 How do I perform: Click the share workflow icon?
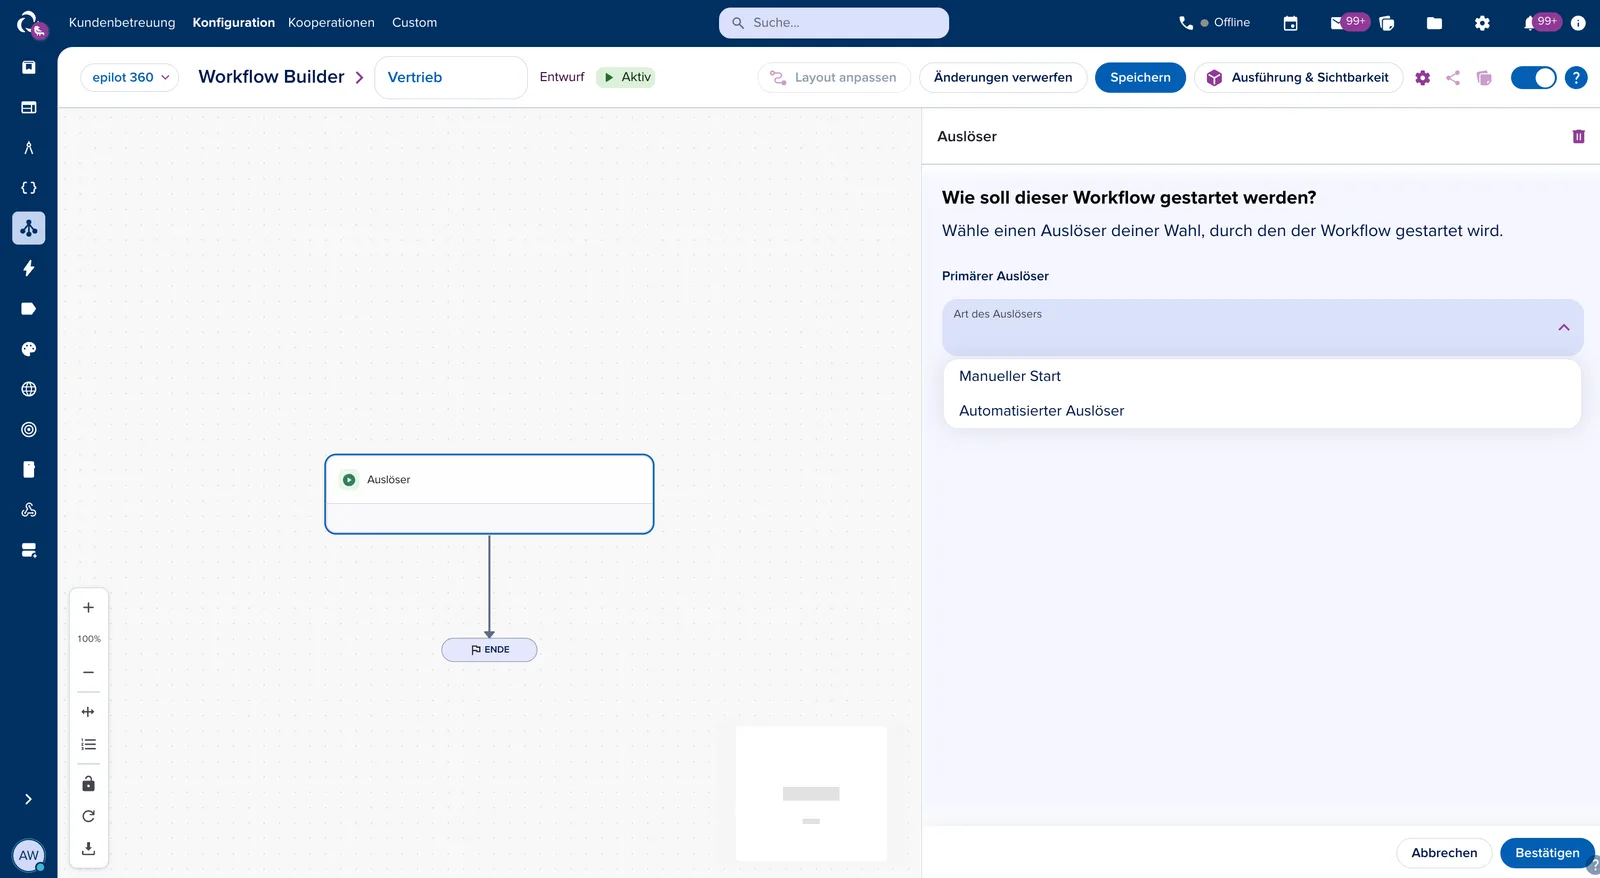(1453, 78)
